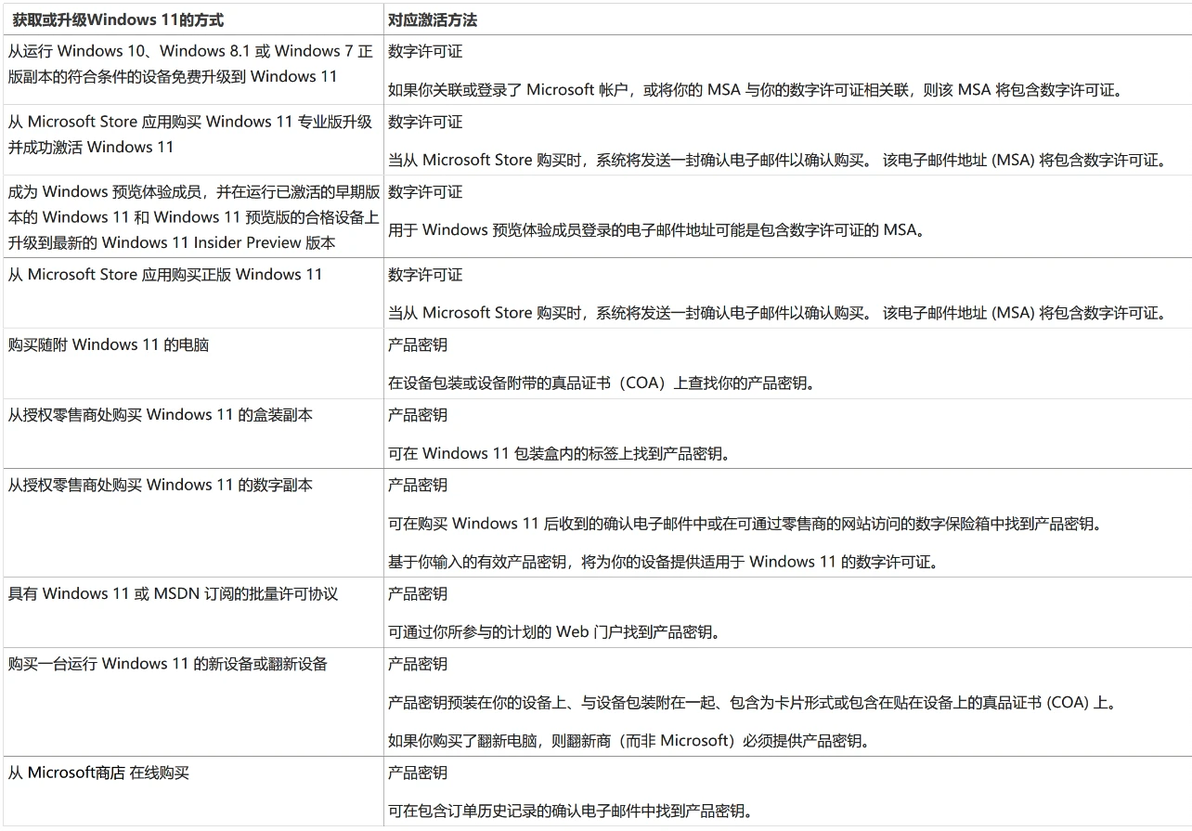Click '数字许可证' in the 专业版升级 row

point(425,122)
